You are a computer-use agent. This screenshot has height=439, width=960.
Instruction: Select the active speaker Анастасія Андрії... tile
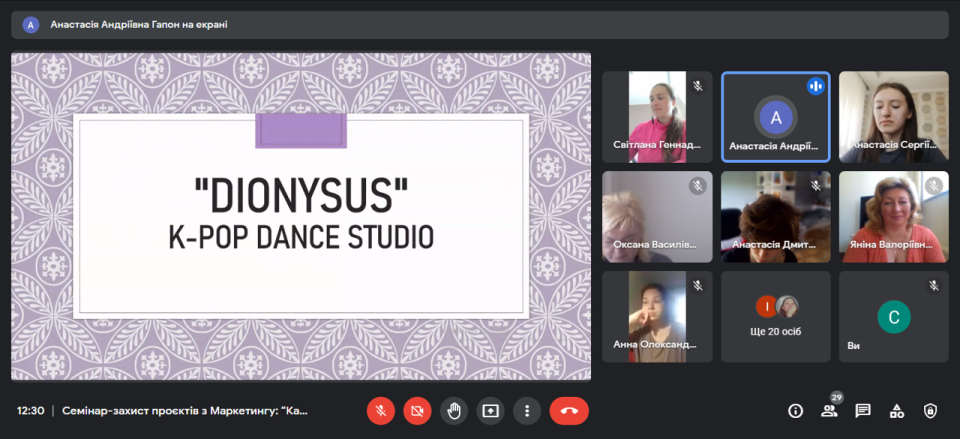pos(775,116)
